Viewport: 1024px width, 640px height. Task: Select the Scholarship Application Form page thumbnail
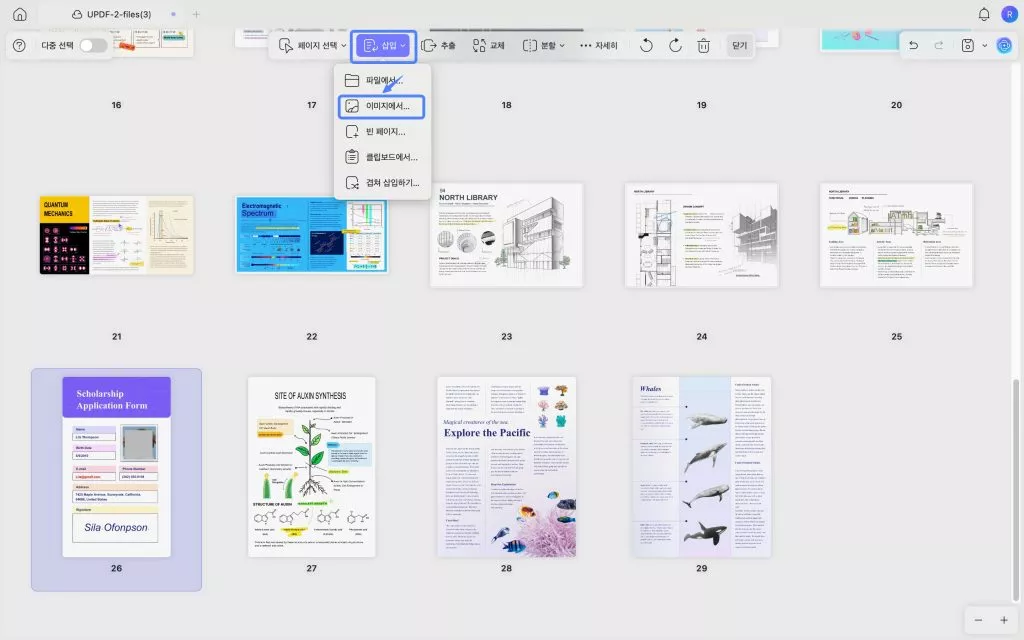(x=115, y=465)
